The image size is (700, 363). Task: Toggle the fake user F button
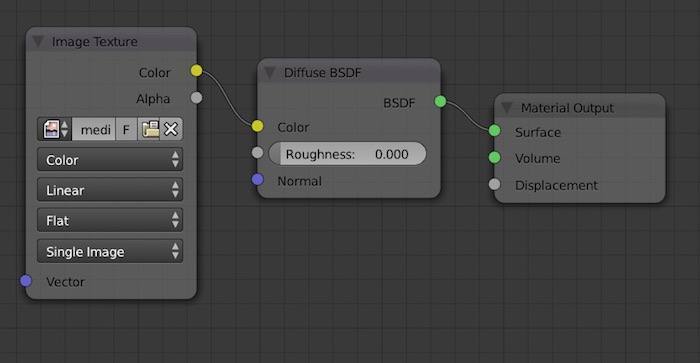[x=126, y=129]
